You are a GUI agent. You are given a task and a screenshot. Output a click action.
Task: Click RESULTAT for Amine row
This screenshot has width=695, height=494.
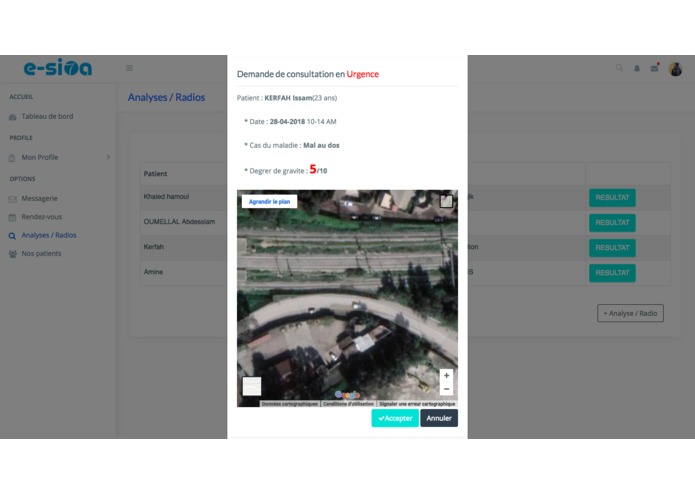(x=612, y=273)
